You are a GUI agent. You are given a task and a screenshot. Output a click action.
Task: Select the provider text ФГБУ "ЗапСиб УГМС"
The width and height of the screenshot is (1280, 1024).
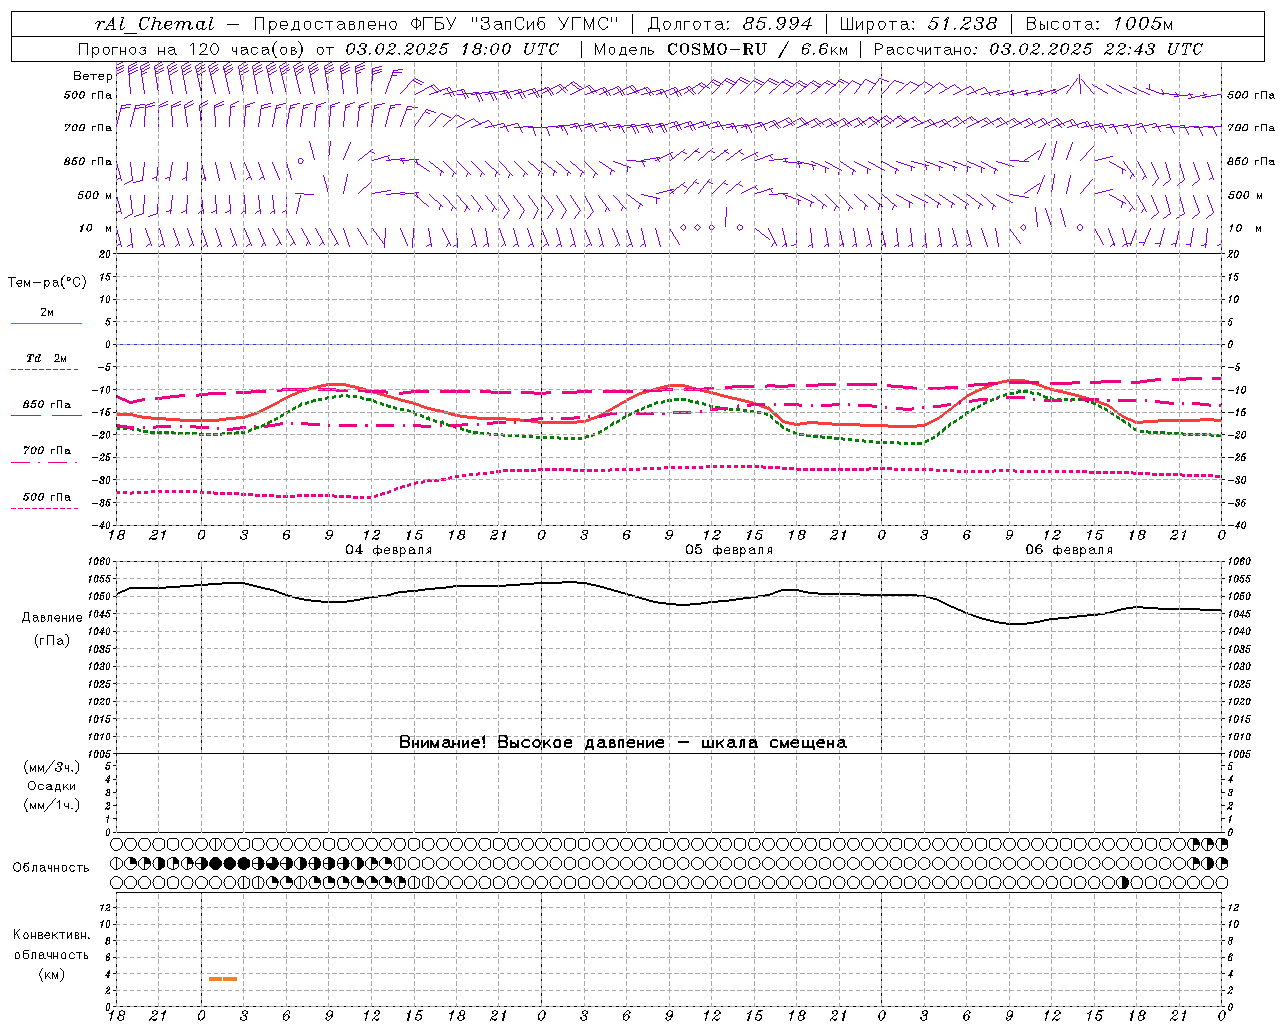coord(515,24)
